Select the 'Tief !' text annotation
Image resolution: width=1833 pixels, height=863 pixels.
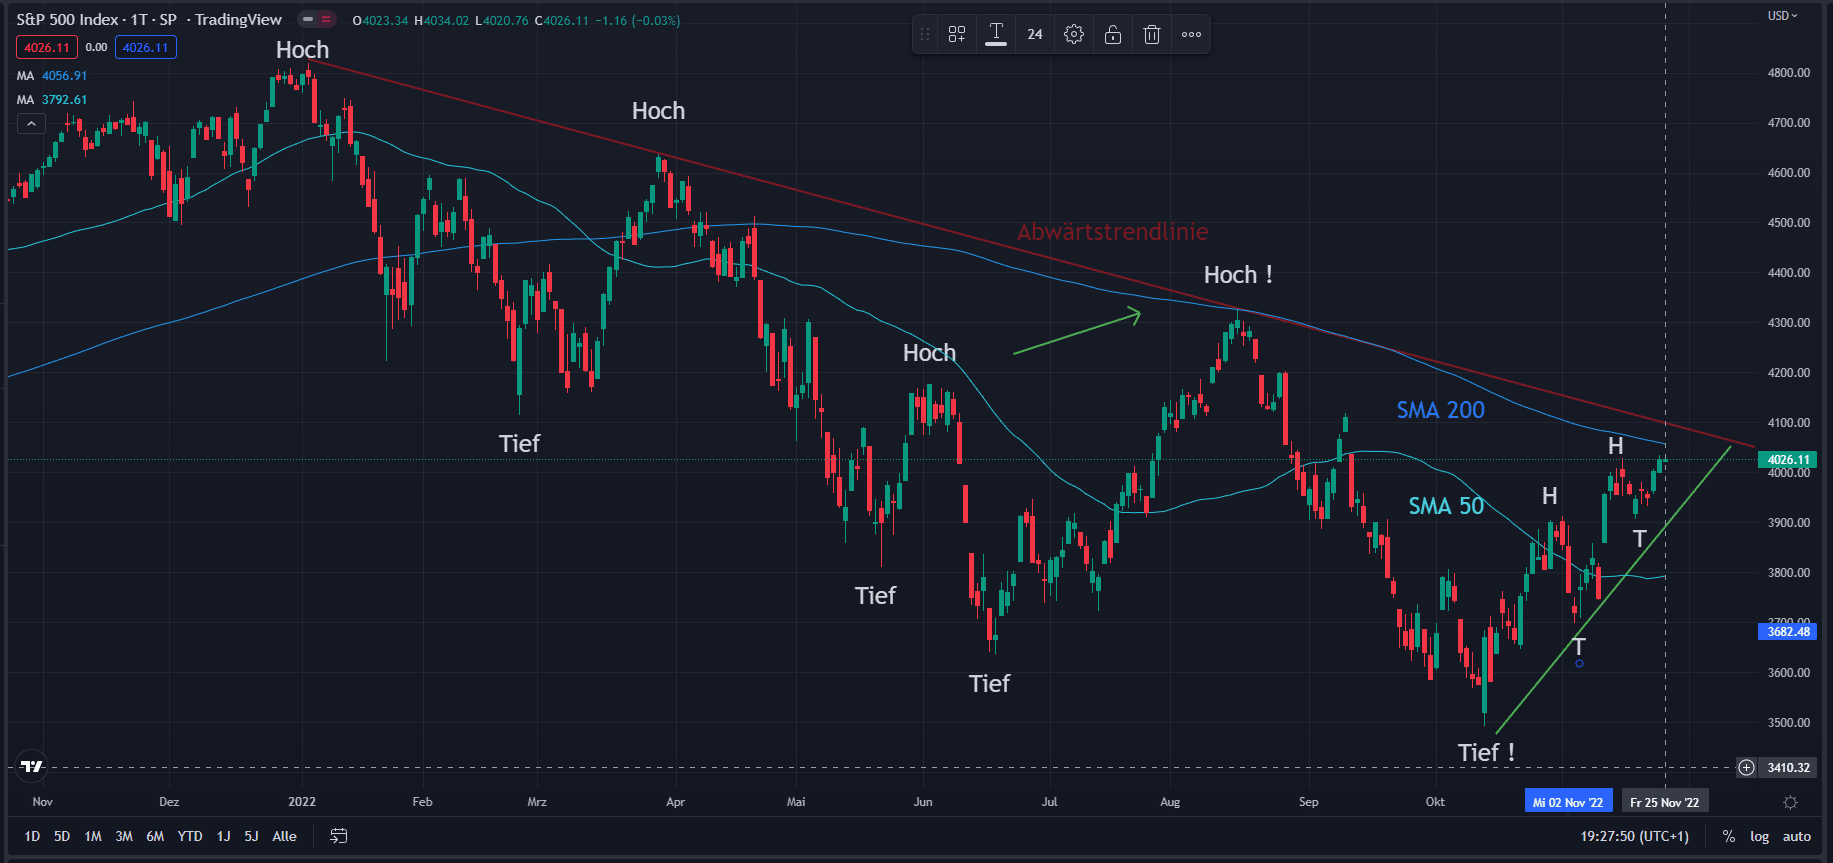[x=1486, y=752]
